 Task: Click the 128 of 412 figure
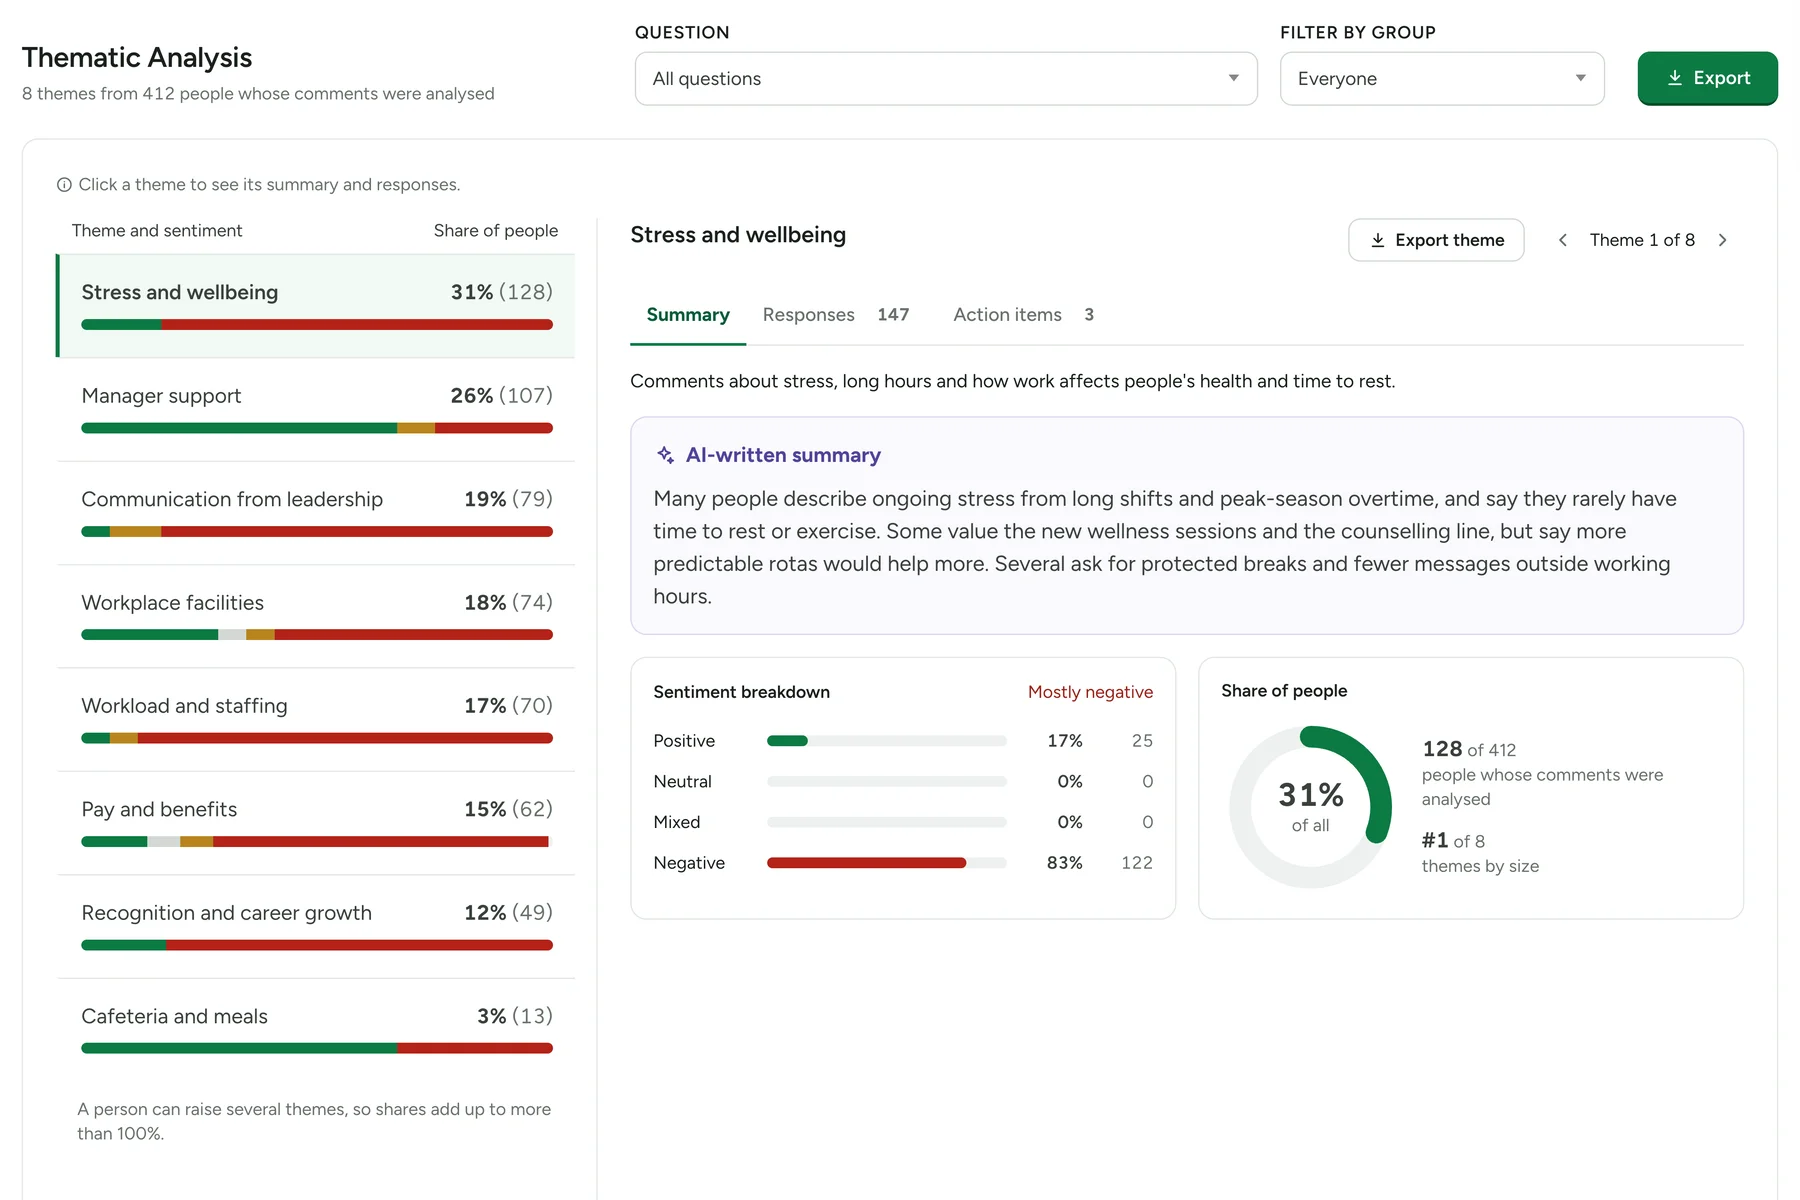point(1469,749)
